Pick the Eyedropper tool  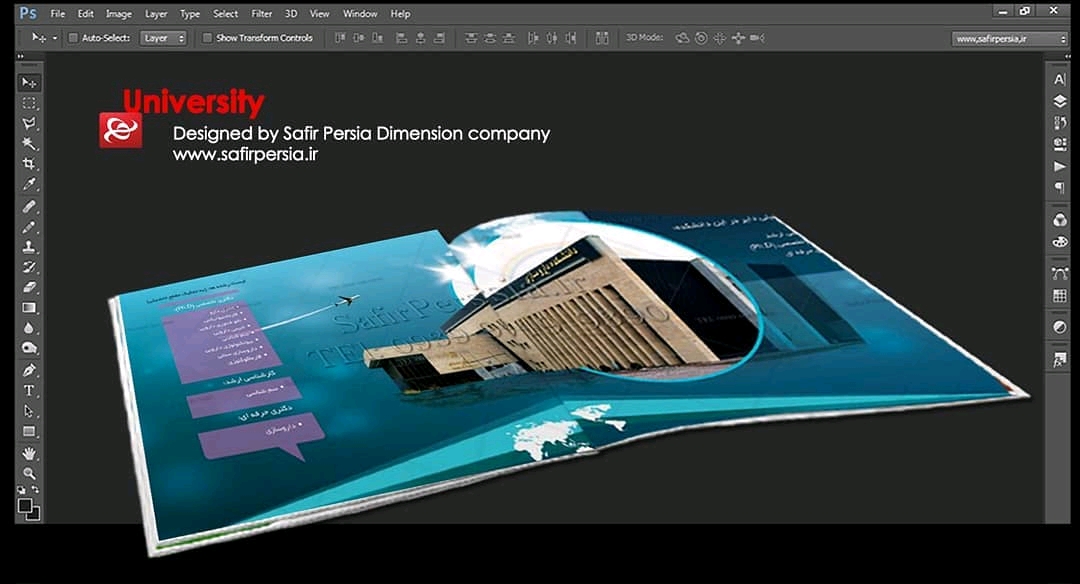coord(29,185)
